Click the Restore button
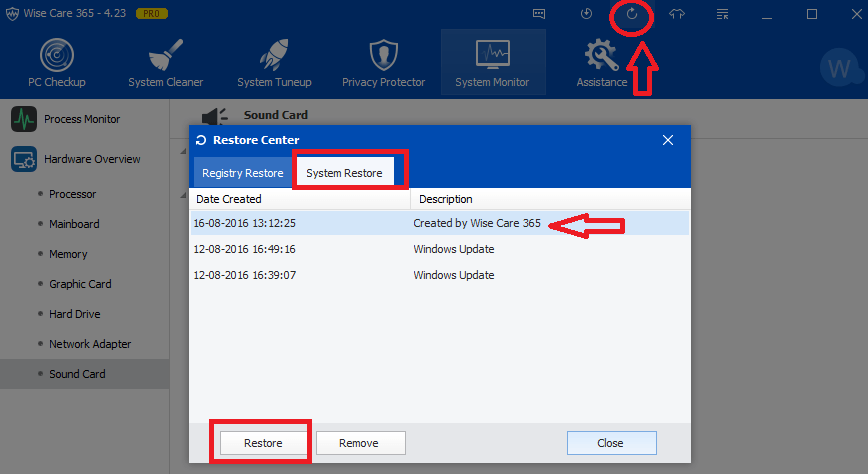This screenshot has height=474, width=868. pyautogui.click(x=264, y=443)
